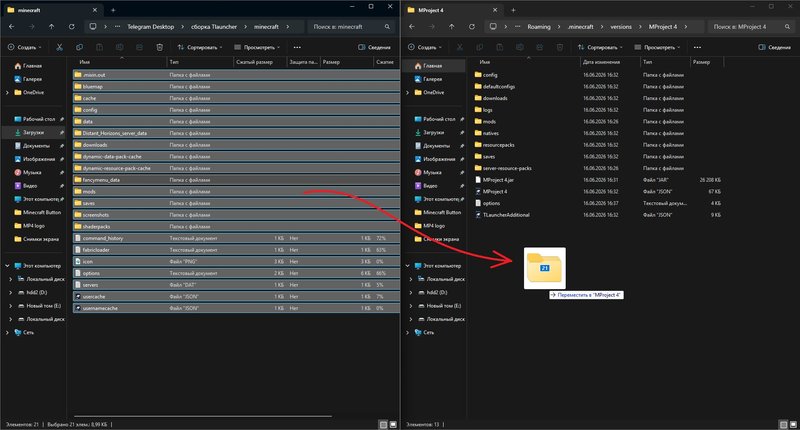
Task: Close the minecraft tab
Action: [x=94, y=10]
